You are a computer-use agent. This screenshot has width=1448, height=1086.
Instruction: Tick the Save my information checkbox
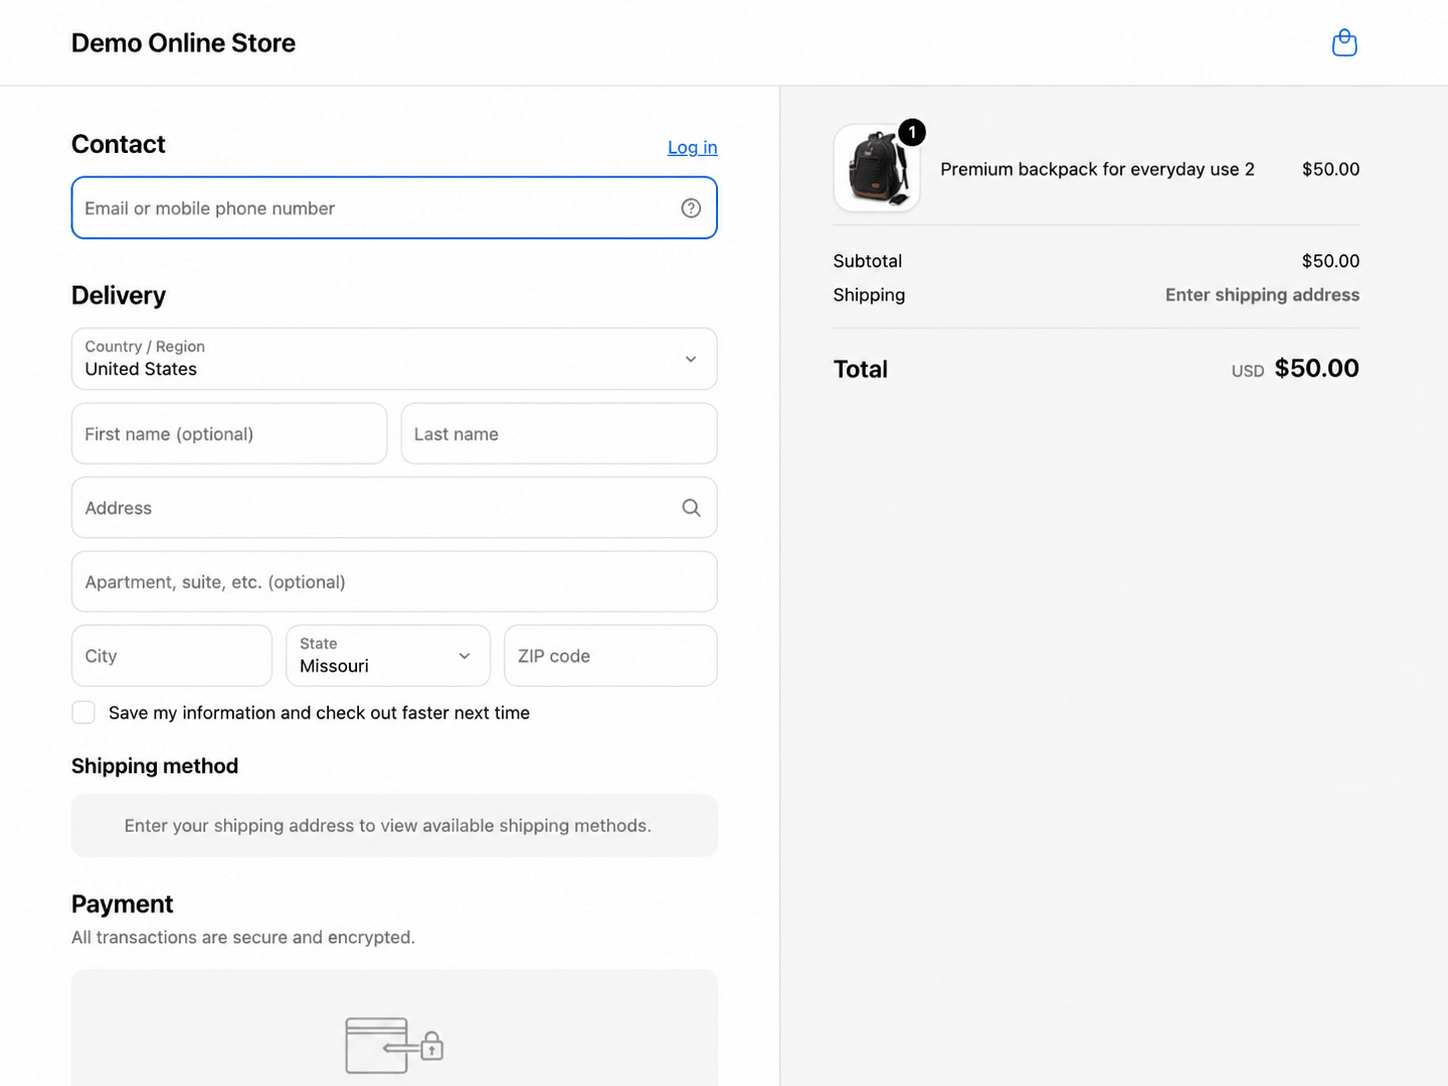(x=83, y=712)
